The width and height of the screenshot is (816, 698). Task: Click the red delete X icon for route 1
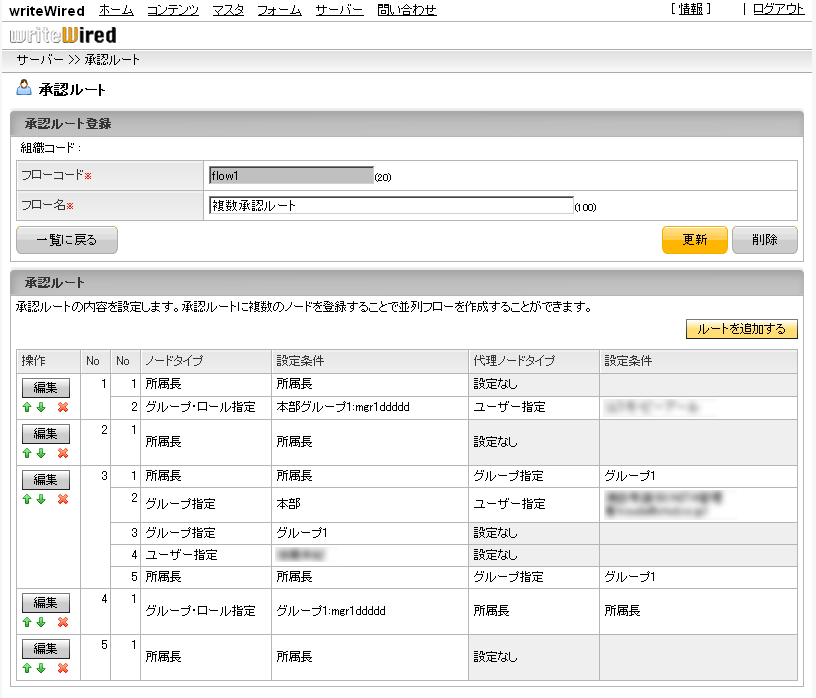(x=63, y=407)
